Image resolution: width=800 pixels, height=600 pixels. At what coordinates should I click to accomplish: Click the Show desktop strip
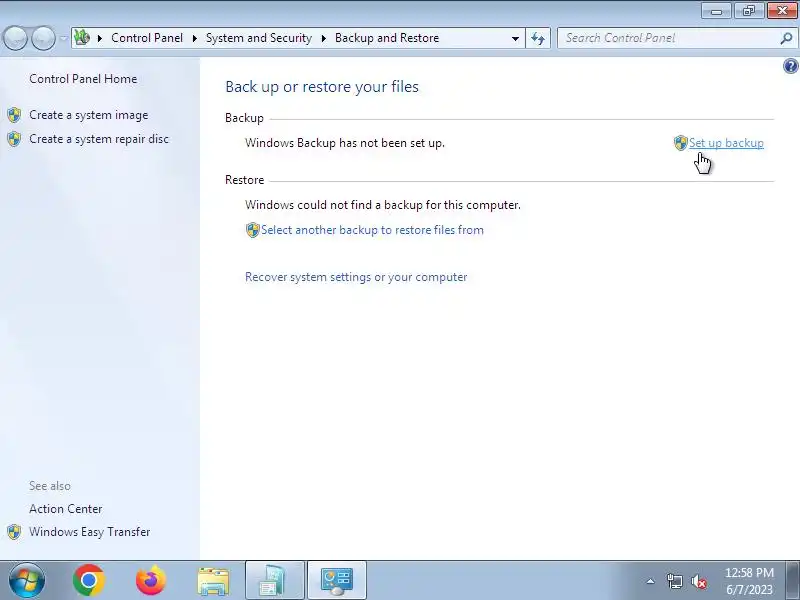[793, 581]
